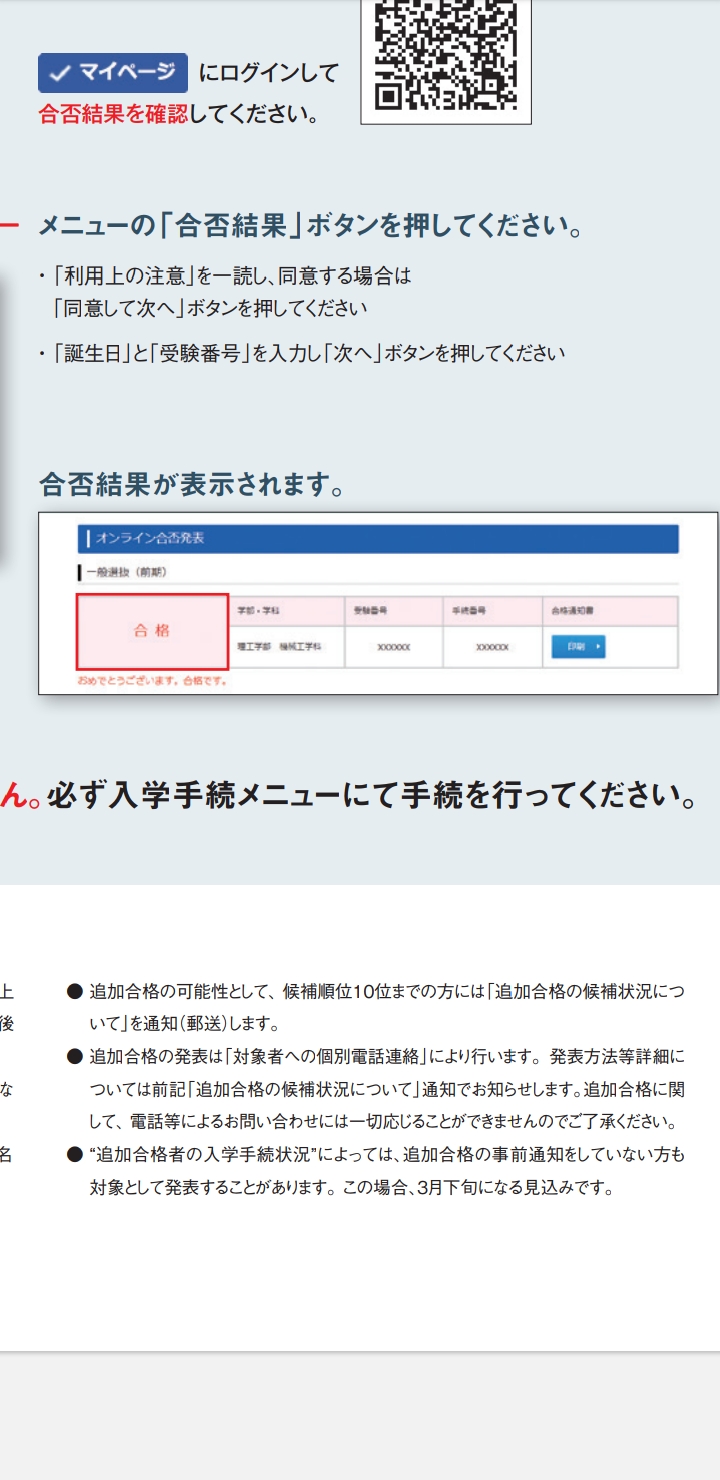
Task: Click the red-bordered 合格 result box
Action: [152, 631]
